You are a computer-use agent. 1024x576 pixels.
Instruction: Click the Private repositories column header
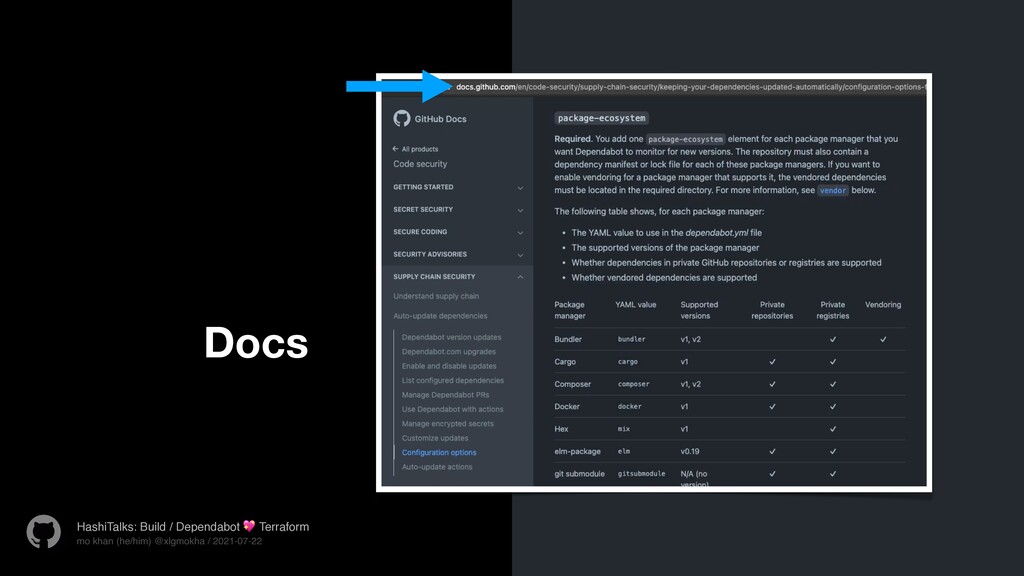click(x=772, y=310)
